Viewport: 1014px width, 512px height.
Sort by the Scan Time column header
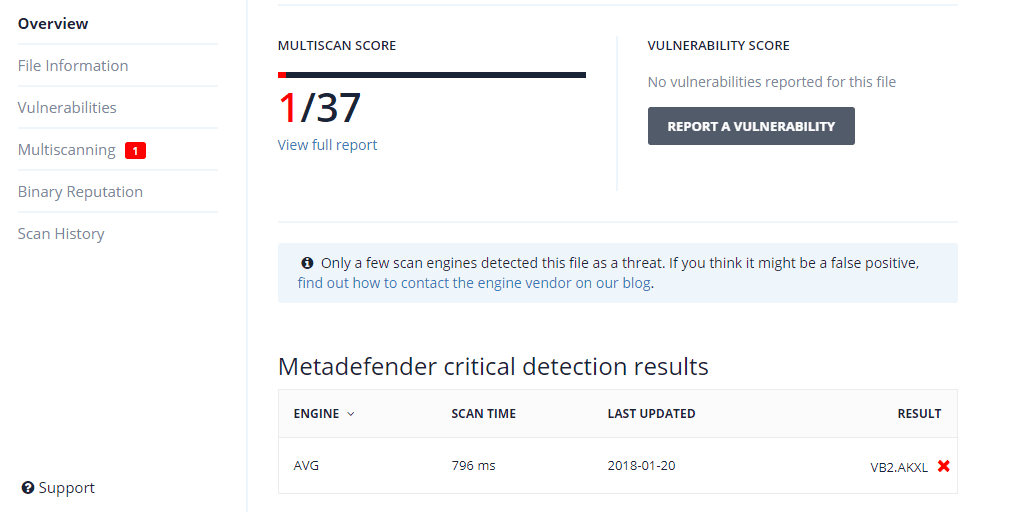pos(481,414)
